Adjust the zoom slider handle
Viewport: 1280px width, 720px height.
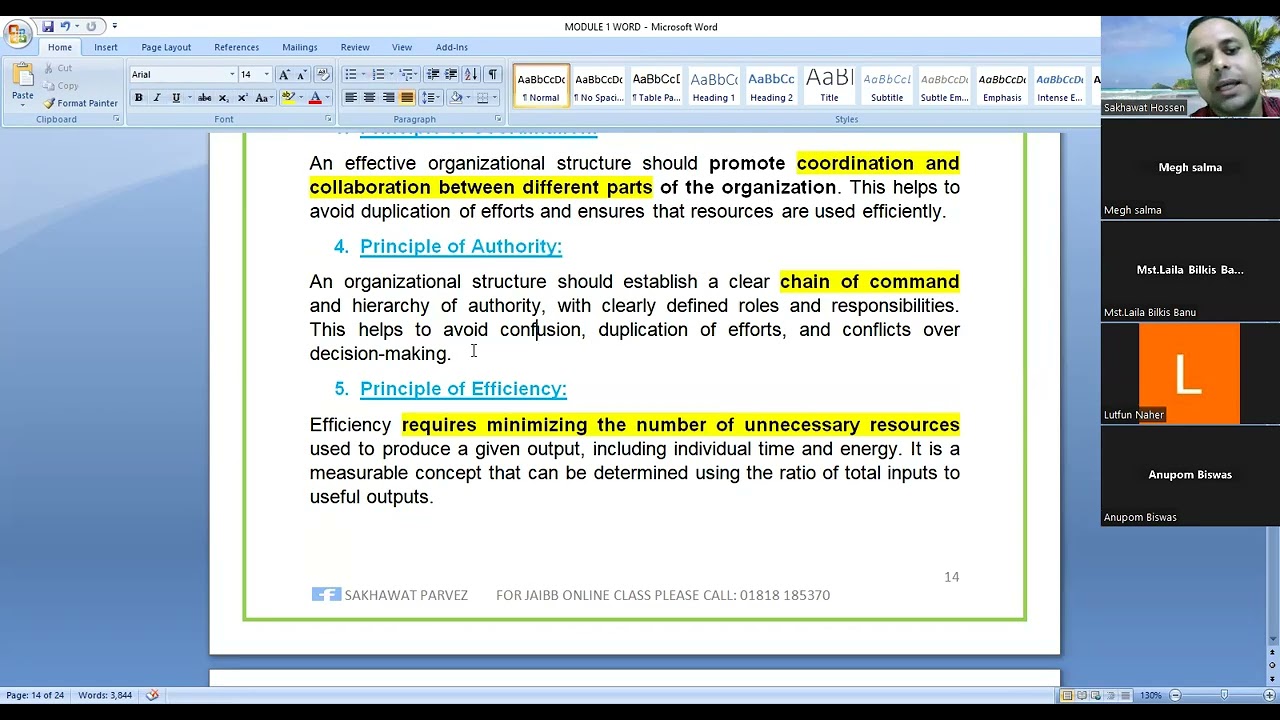click(x=1224, y=695)
